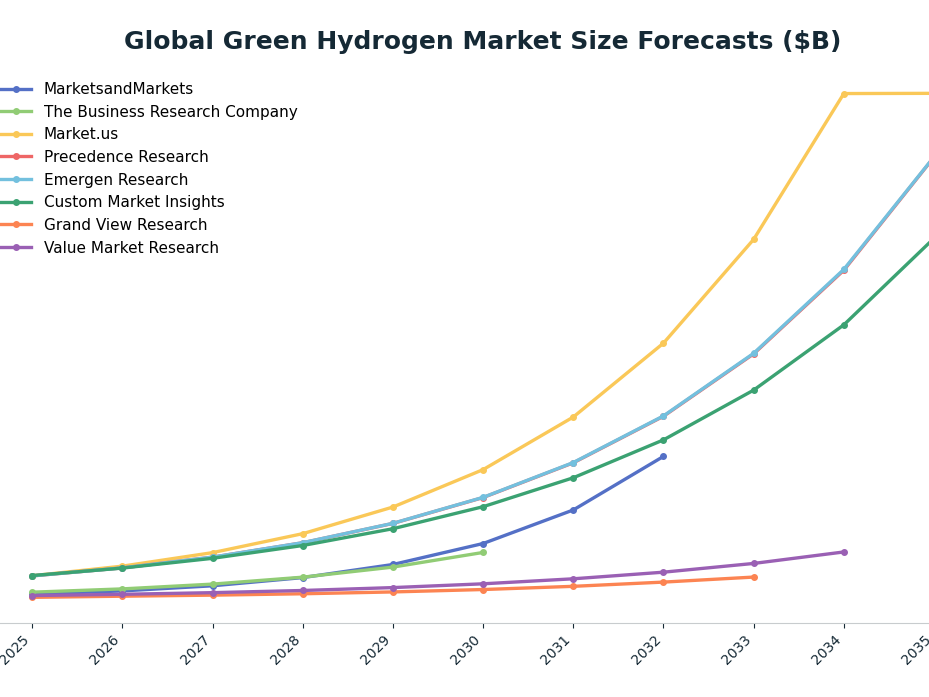Click Business Research Company green end point at 2030
This screenshot has height=697, width=929.
pos(483,552)
